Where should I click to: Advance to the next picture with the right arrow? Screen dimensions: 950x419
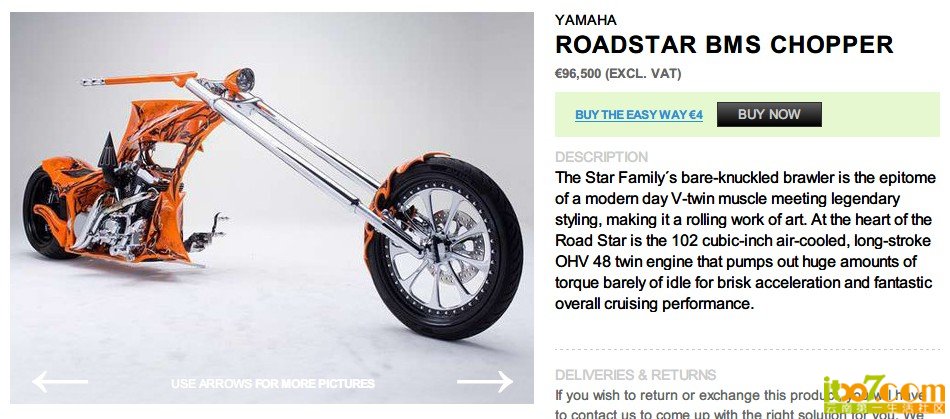(x=485, y=382)
